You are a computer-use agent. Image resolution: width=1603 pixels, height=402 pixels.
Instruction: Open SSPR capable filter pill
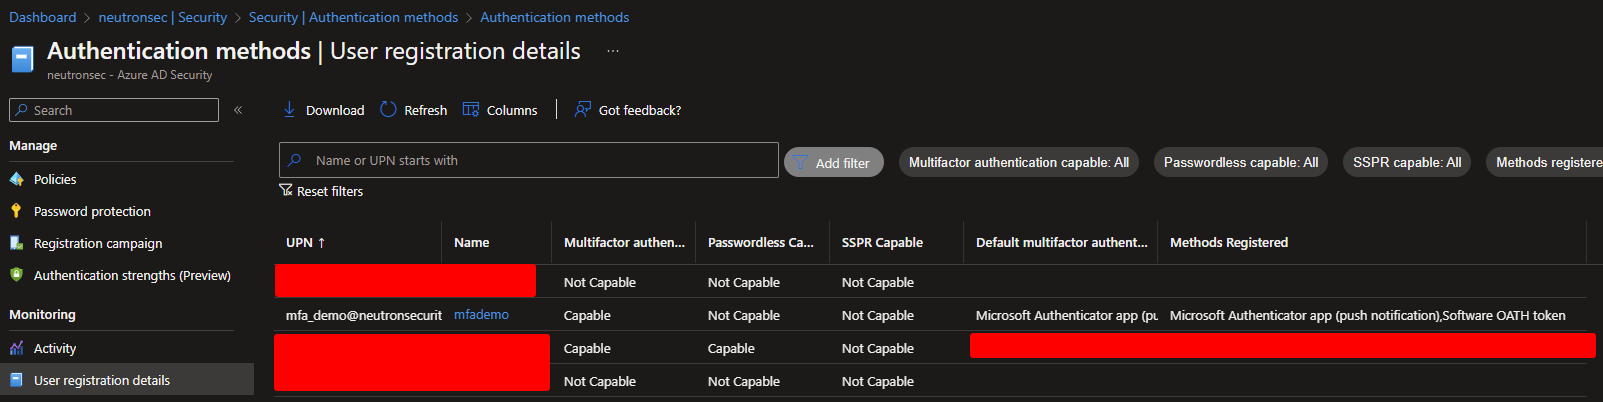(x=1406, y=162)
